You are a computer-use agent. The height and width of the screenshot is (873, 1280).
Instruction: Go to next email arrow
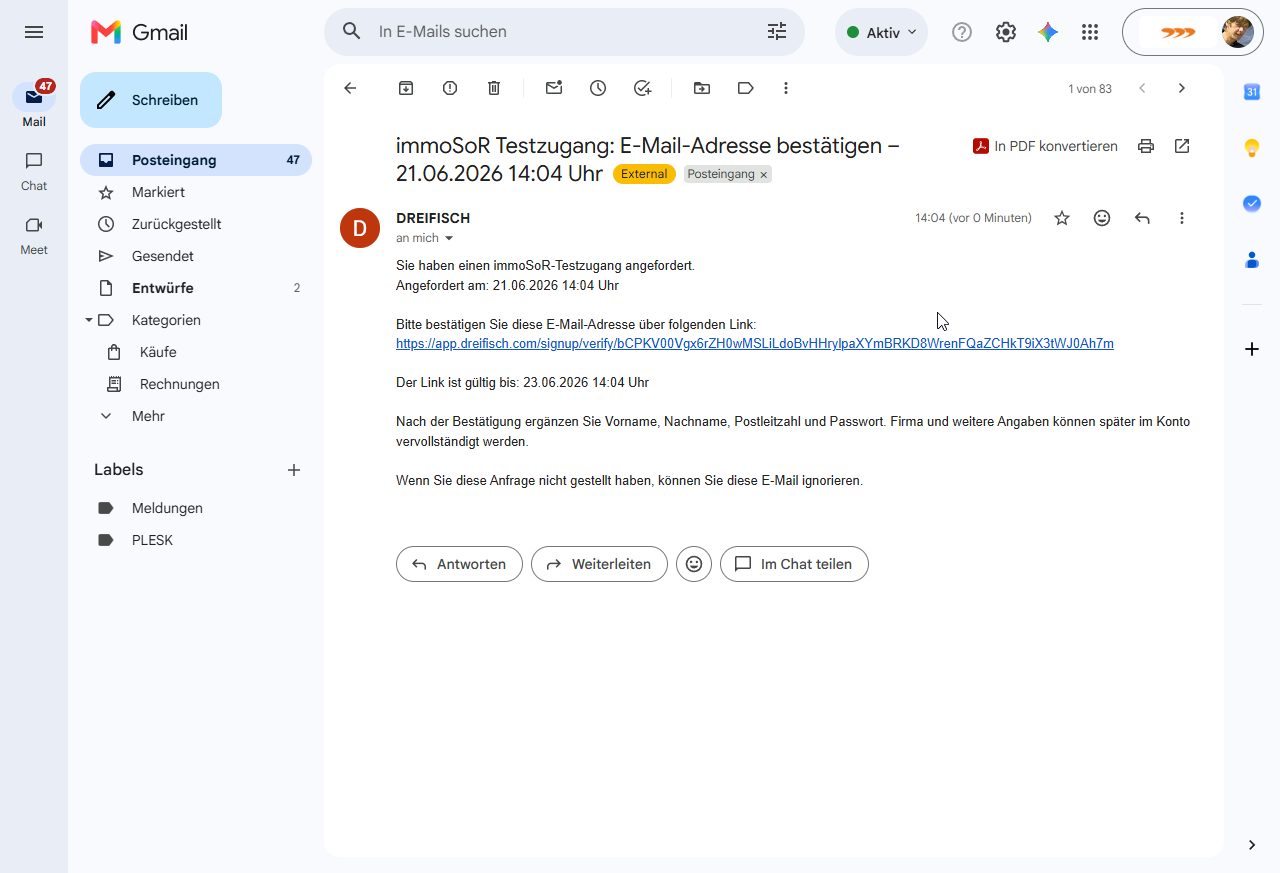click(x=1182, y=88)
